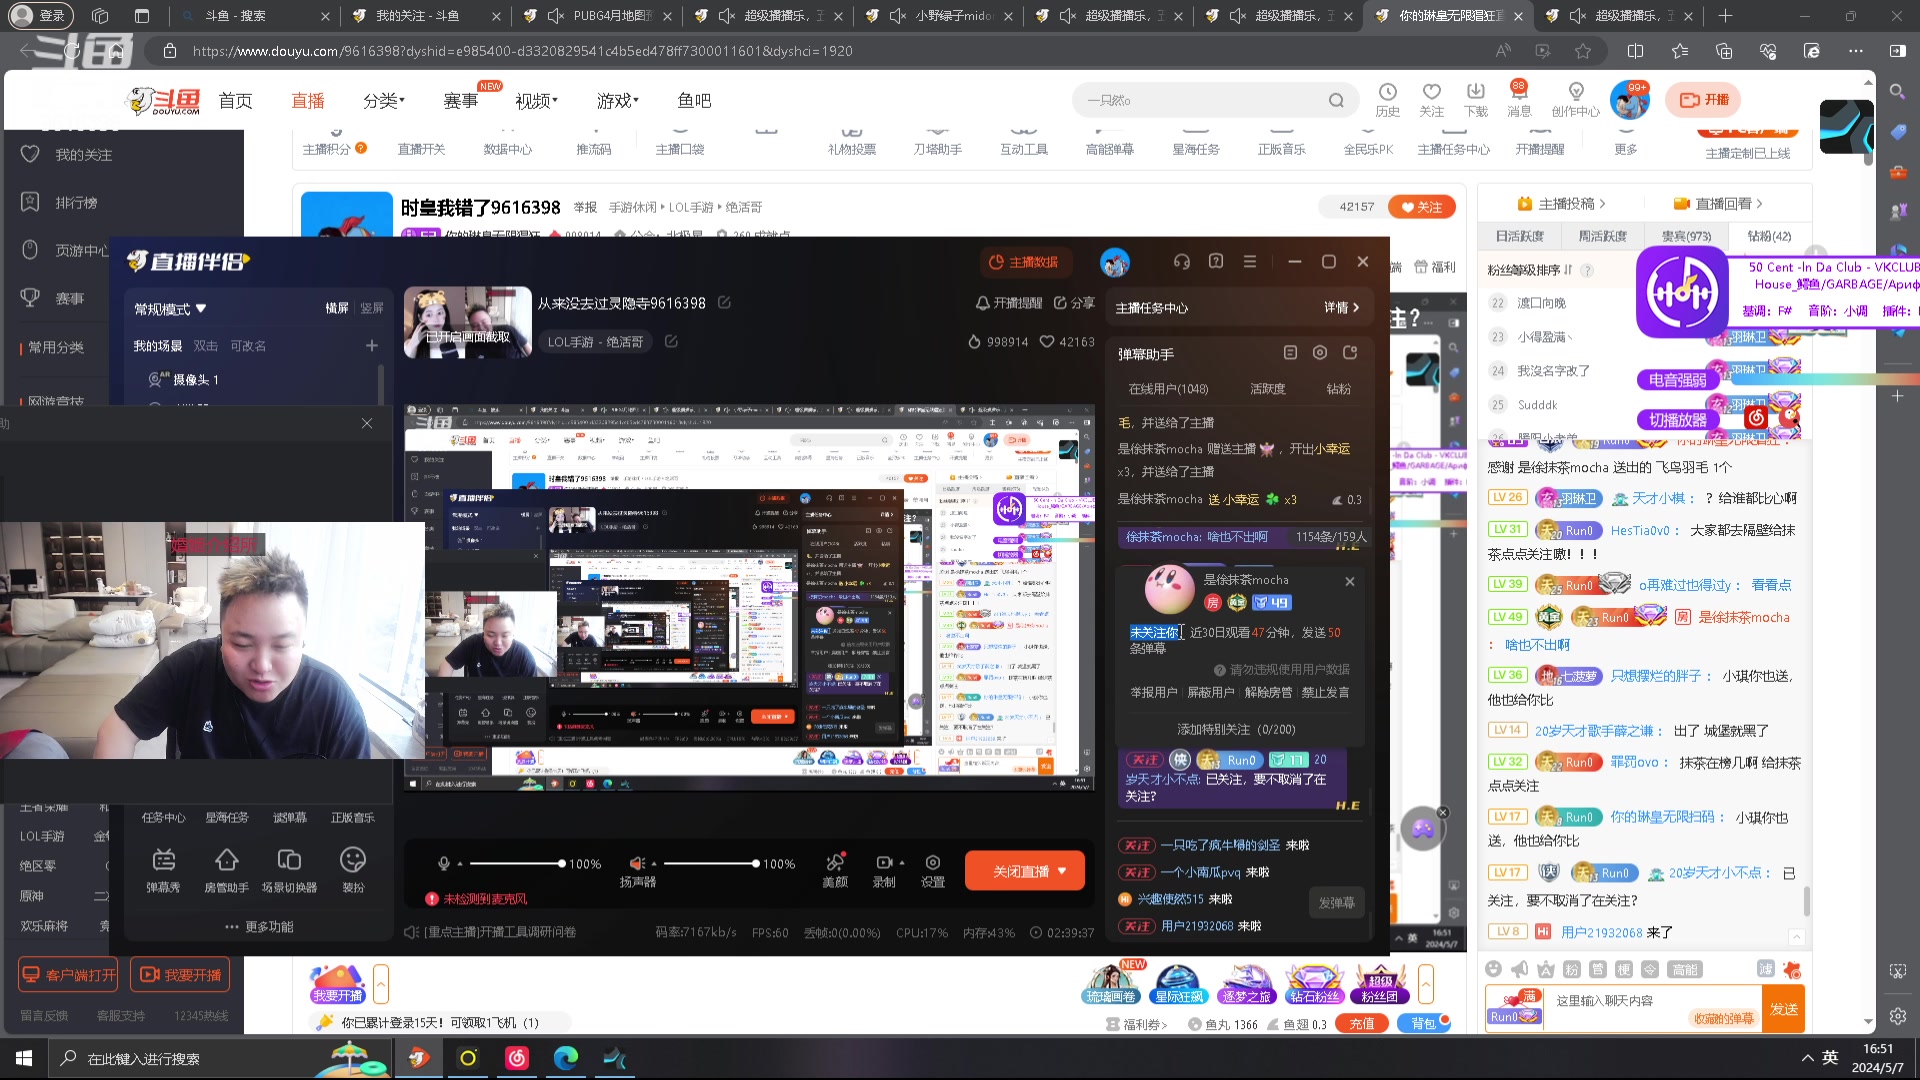Open settings icon in 弹幕助手 panel
This screenshot has width=1920, height=1080.
[x=1320, y=353]
